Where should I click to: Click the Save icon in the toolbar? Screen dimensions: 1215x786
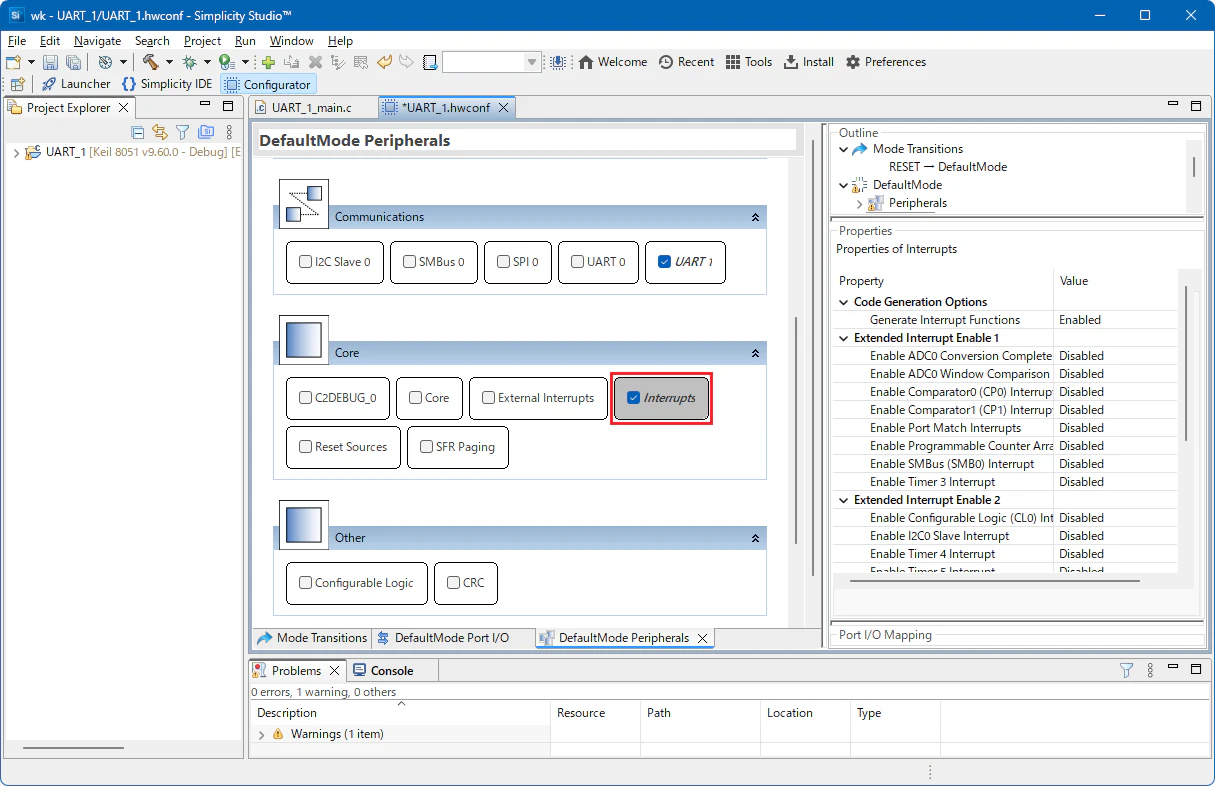[x=49, y=62]
